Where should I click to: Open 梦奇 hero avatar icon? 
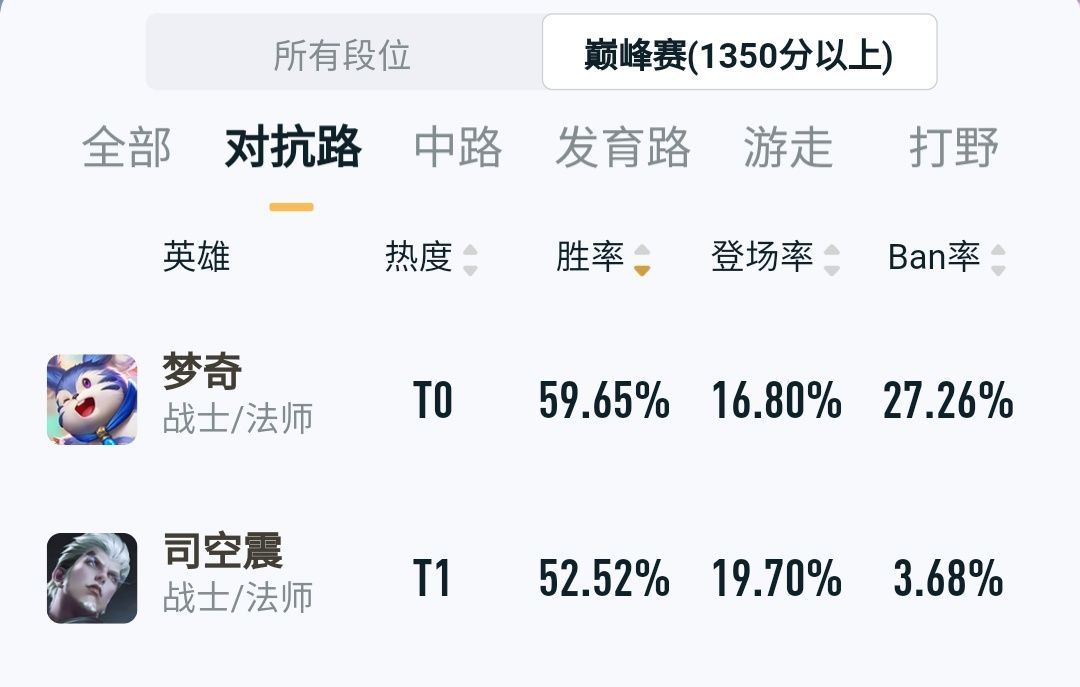coord(92,400)
